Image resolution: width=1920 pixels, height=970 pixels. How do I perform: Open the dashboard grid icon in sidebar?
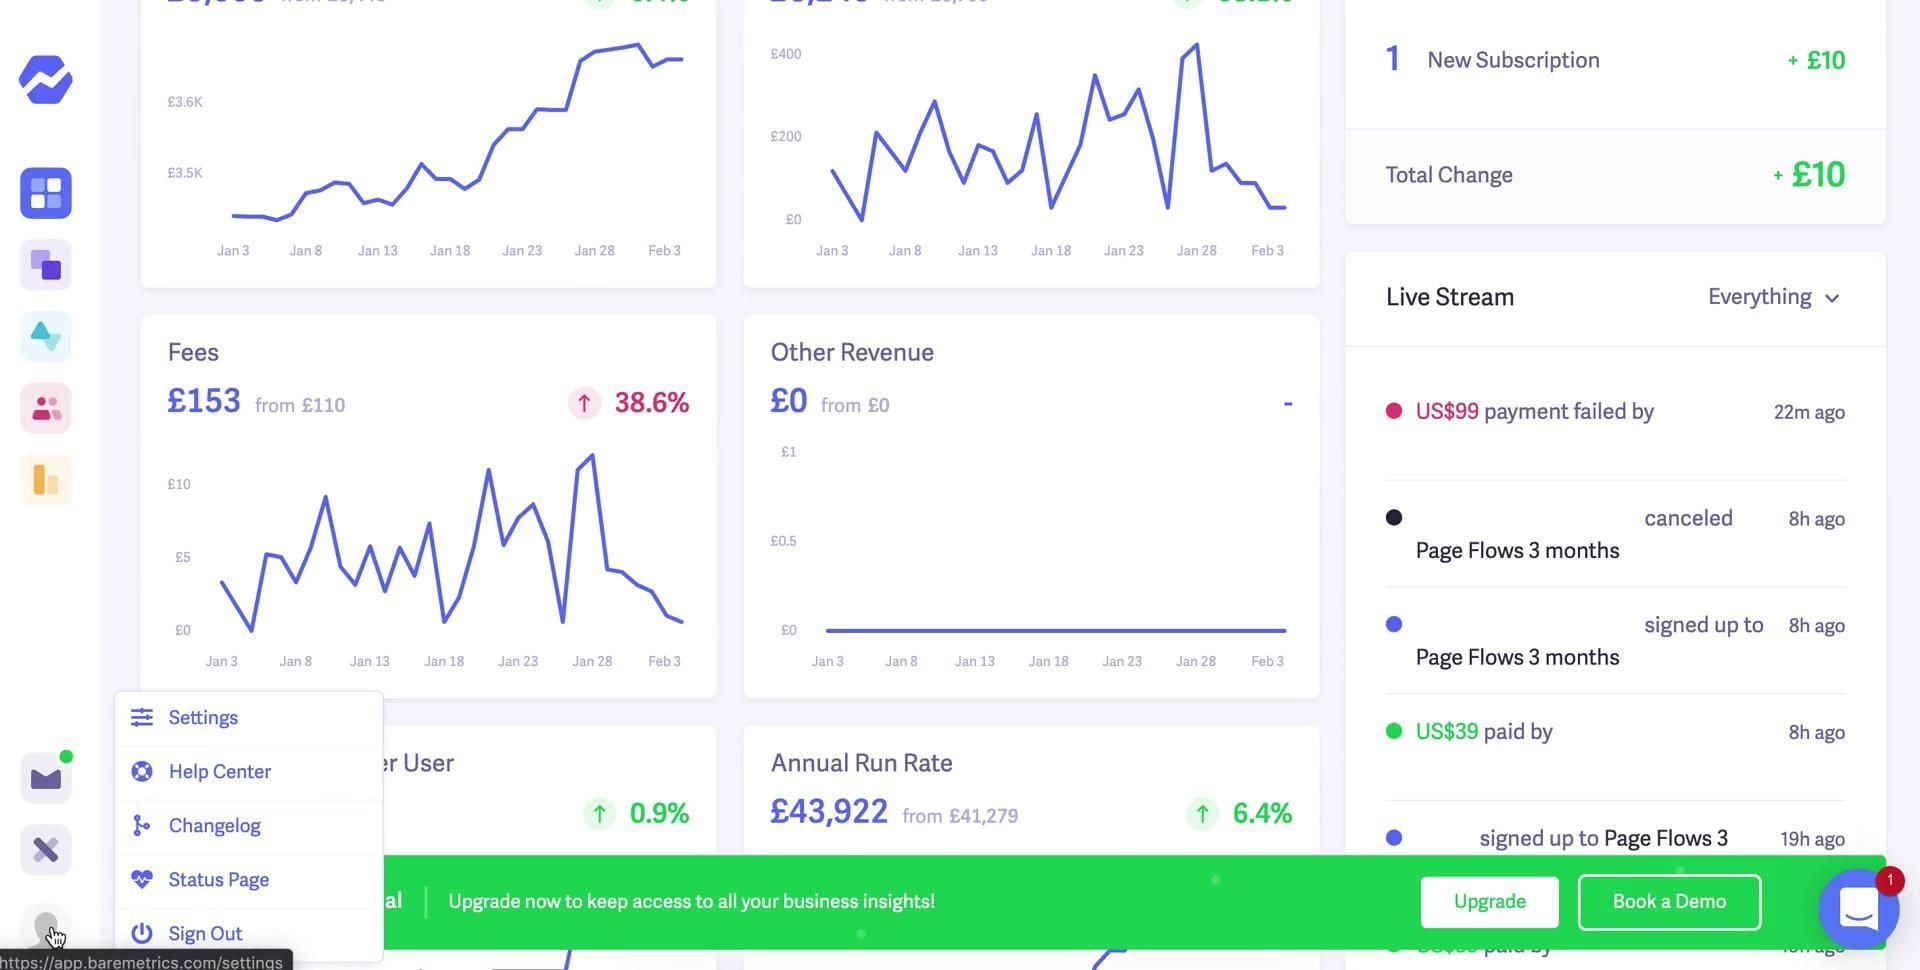[46, 193]
